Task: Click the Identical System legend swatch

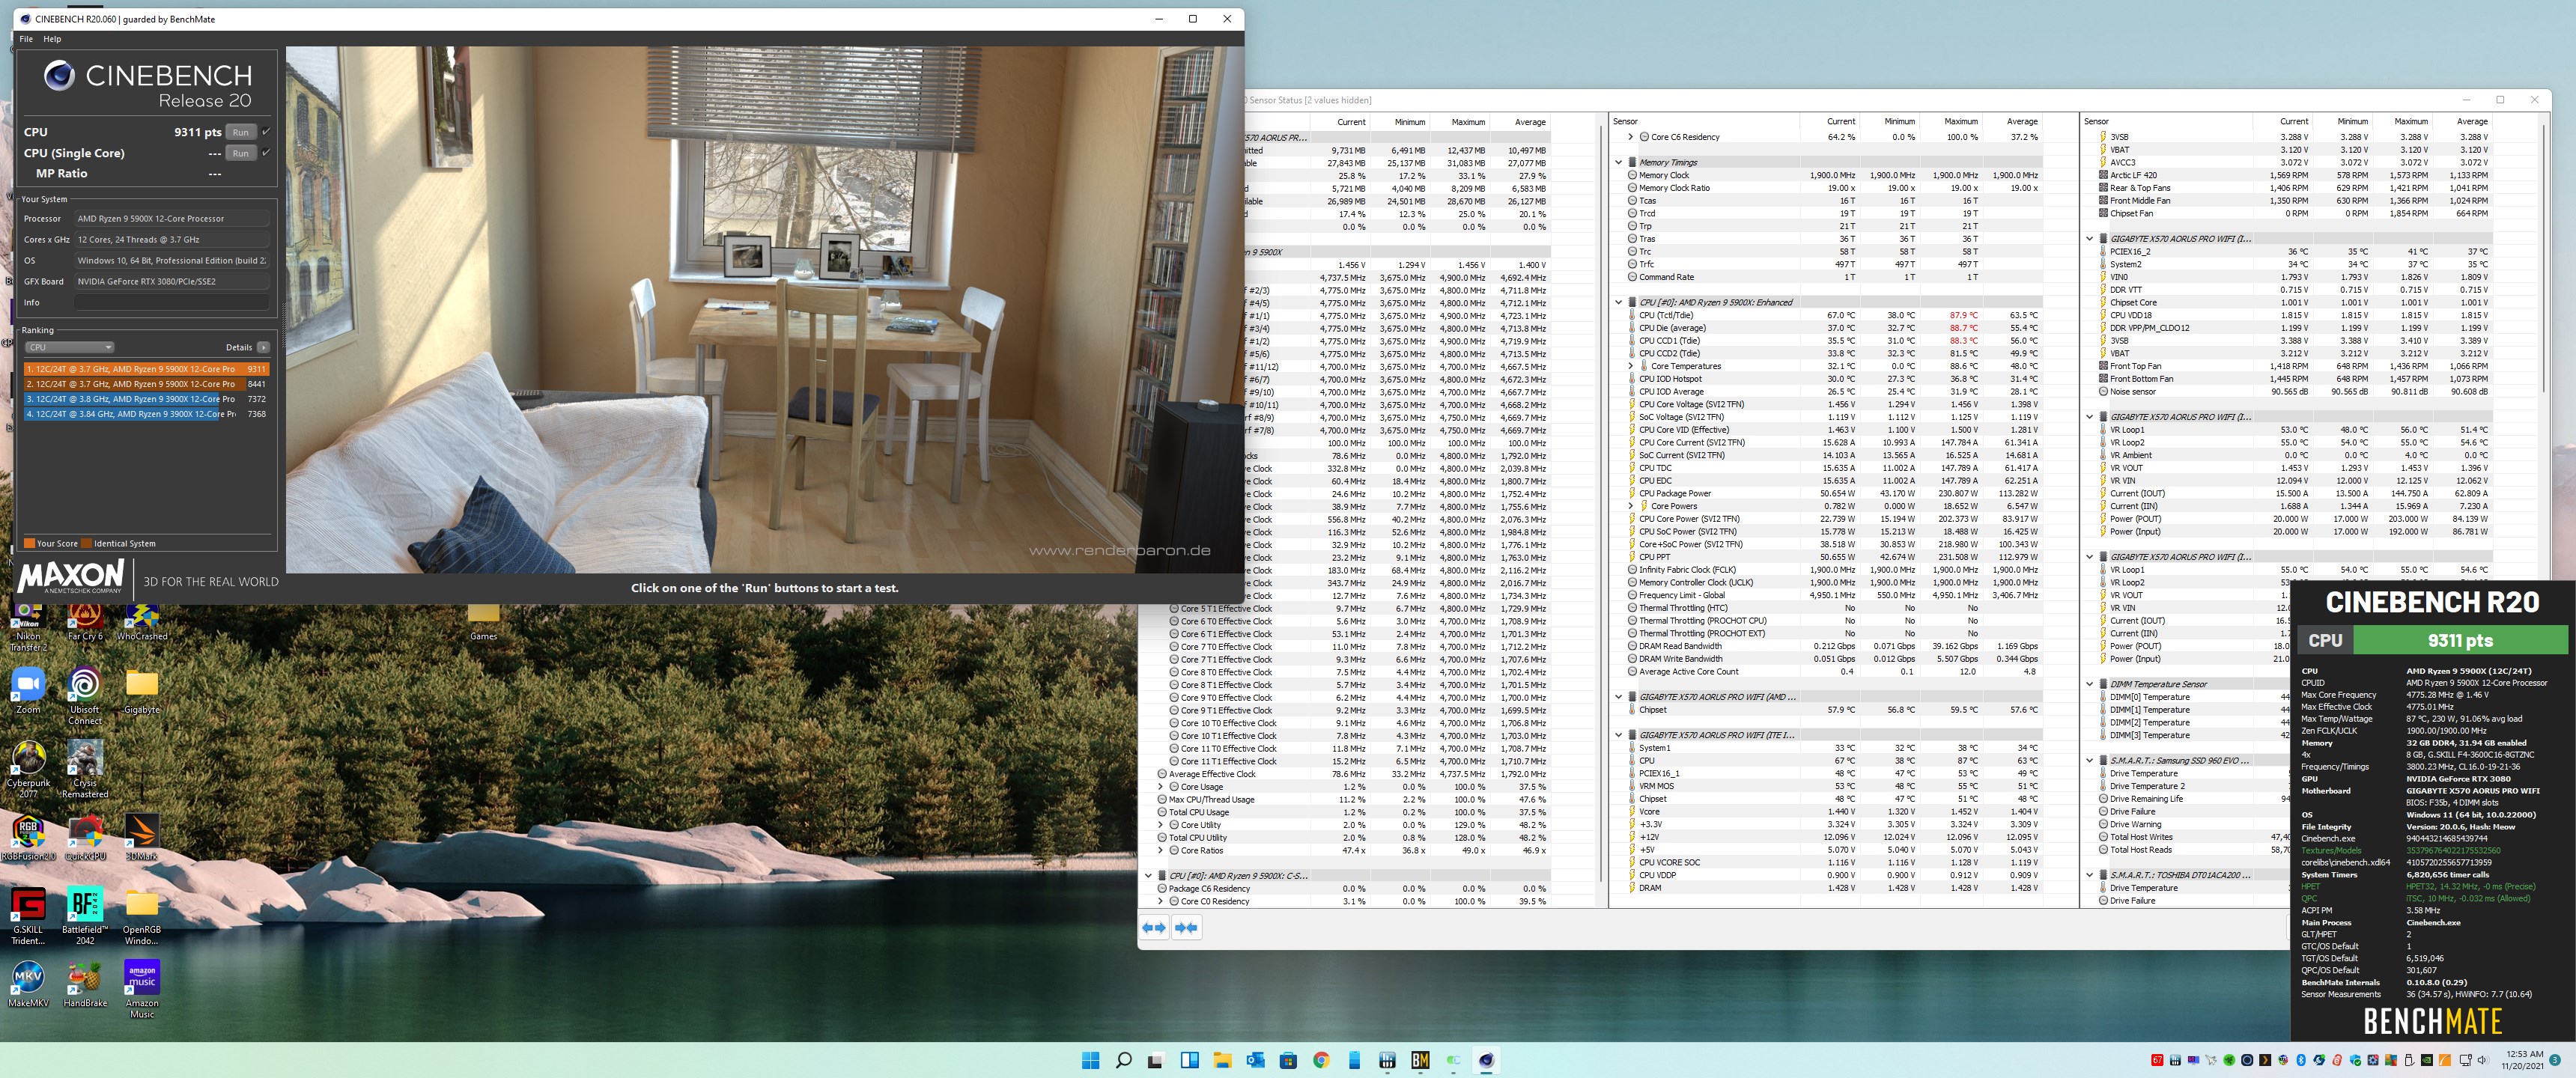Action: coord(87,544)
